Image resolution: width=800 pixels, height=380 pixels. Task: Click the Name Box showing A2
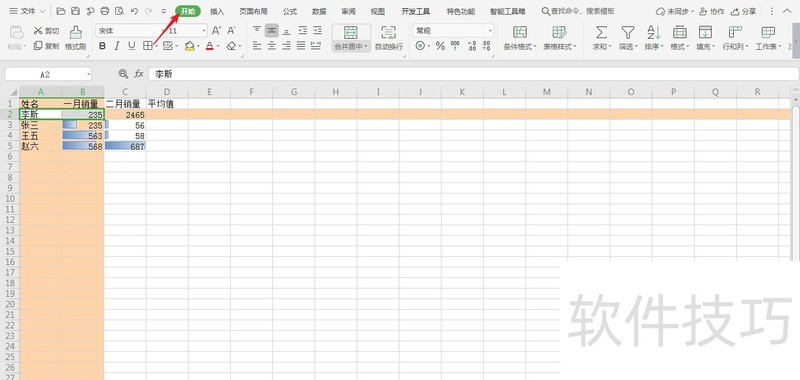click(48, 74)
